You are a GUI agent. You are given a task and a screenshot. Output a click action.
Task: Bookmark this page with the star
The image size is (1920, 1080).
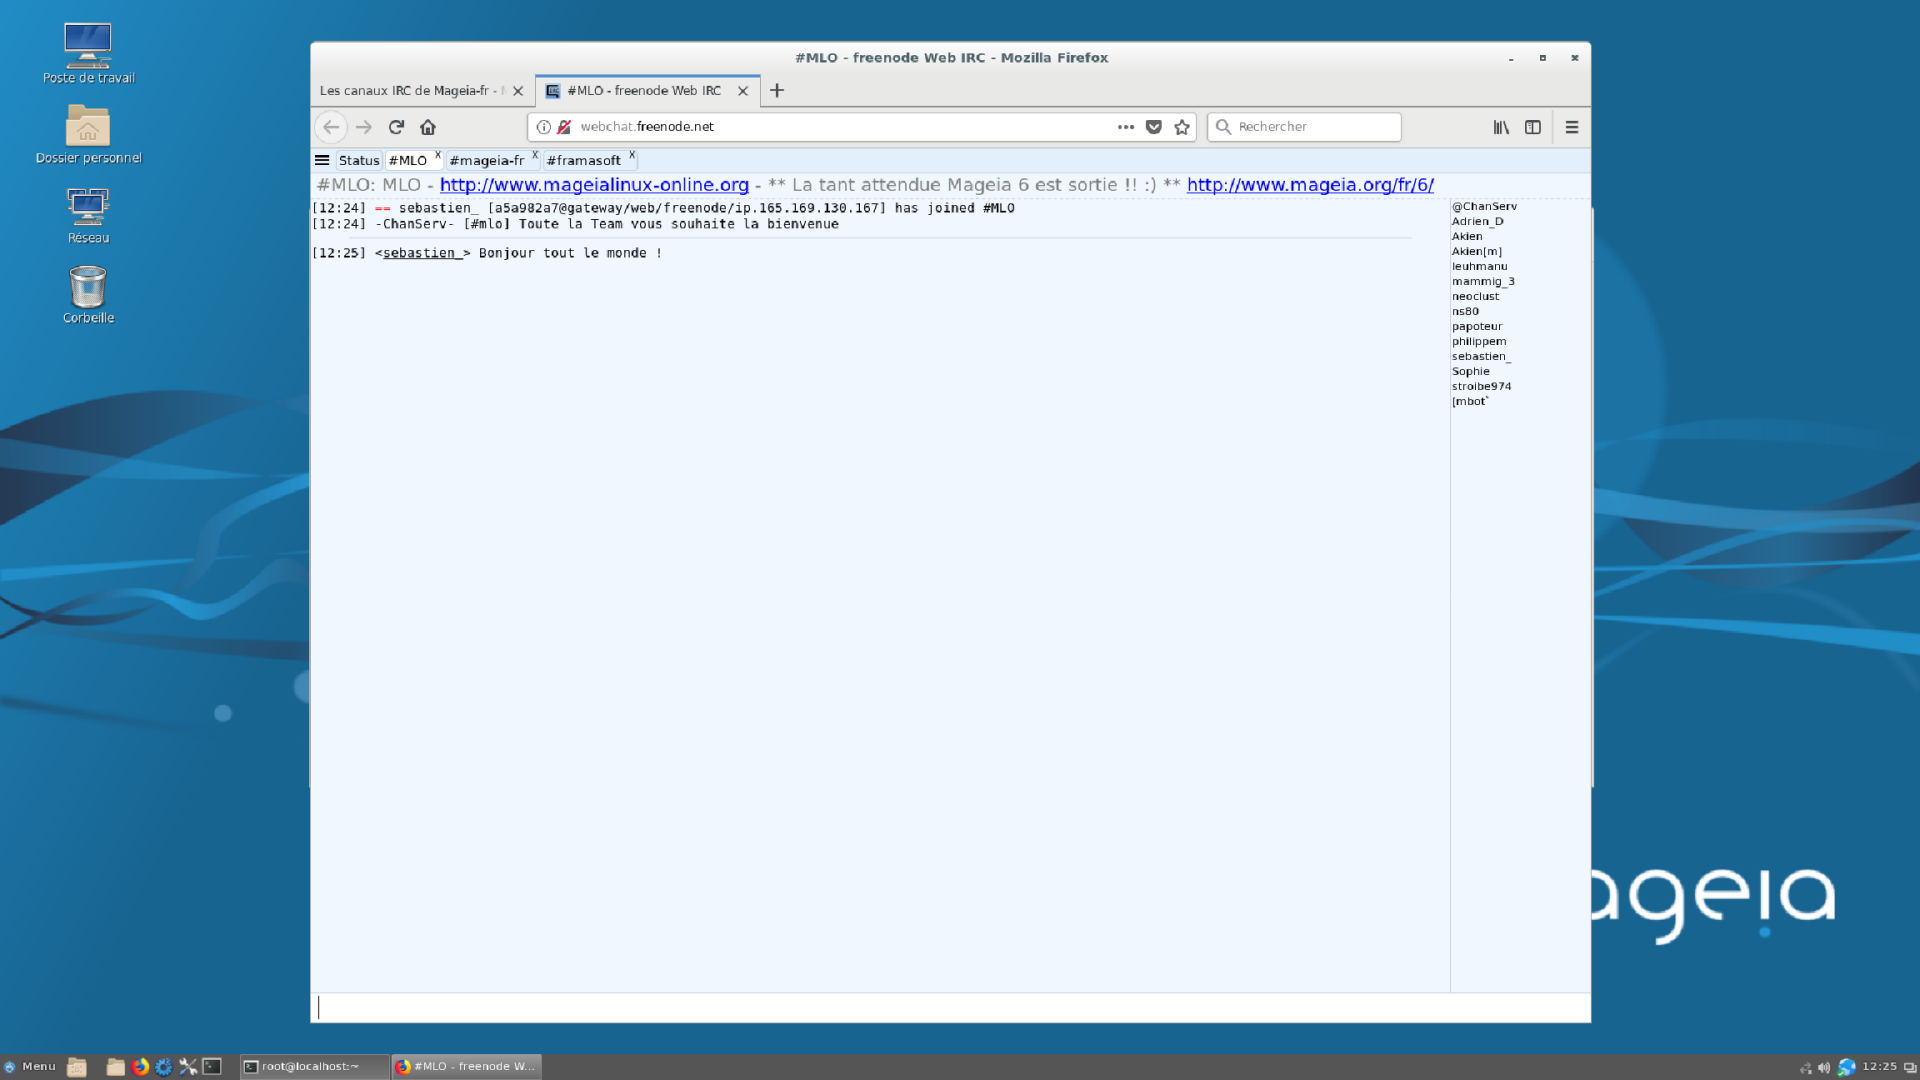(1182, 127)
